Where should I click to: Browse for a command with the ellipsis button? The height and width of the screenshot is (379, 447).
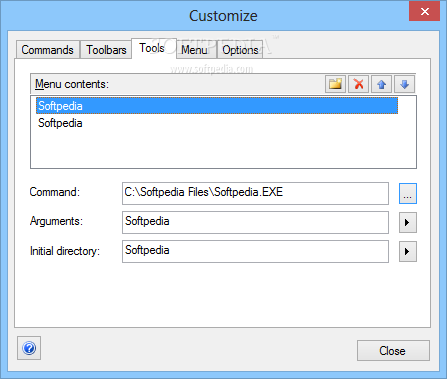408,193
